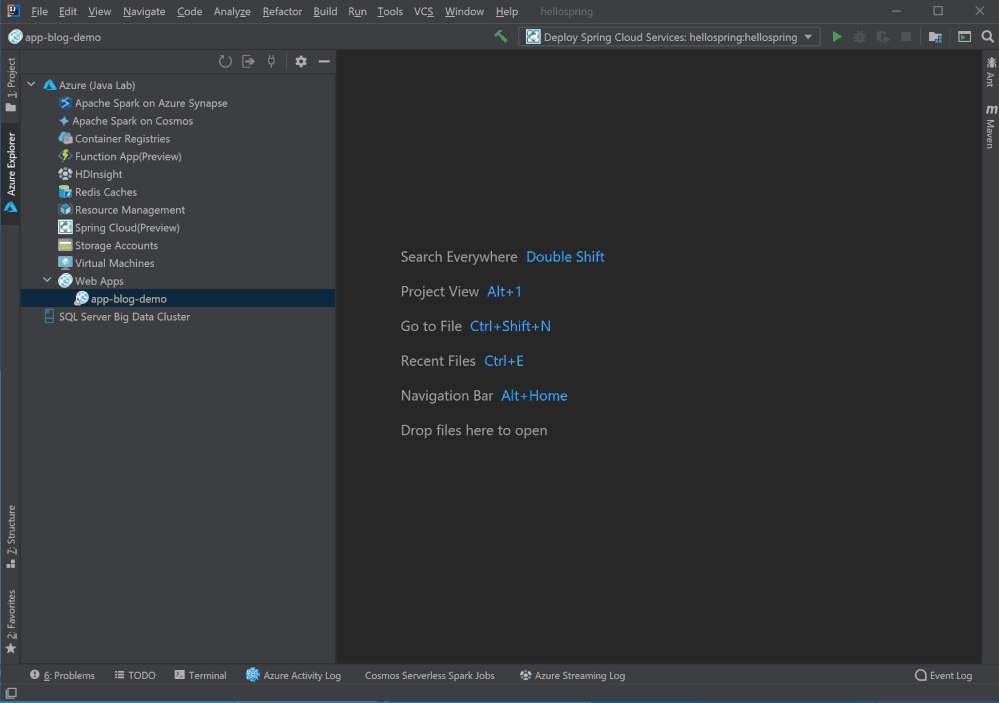This screenshot has width=999, height=703.
Task: Open the TODO tool window
Action: [135, 676]
